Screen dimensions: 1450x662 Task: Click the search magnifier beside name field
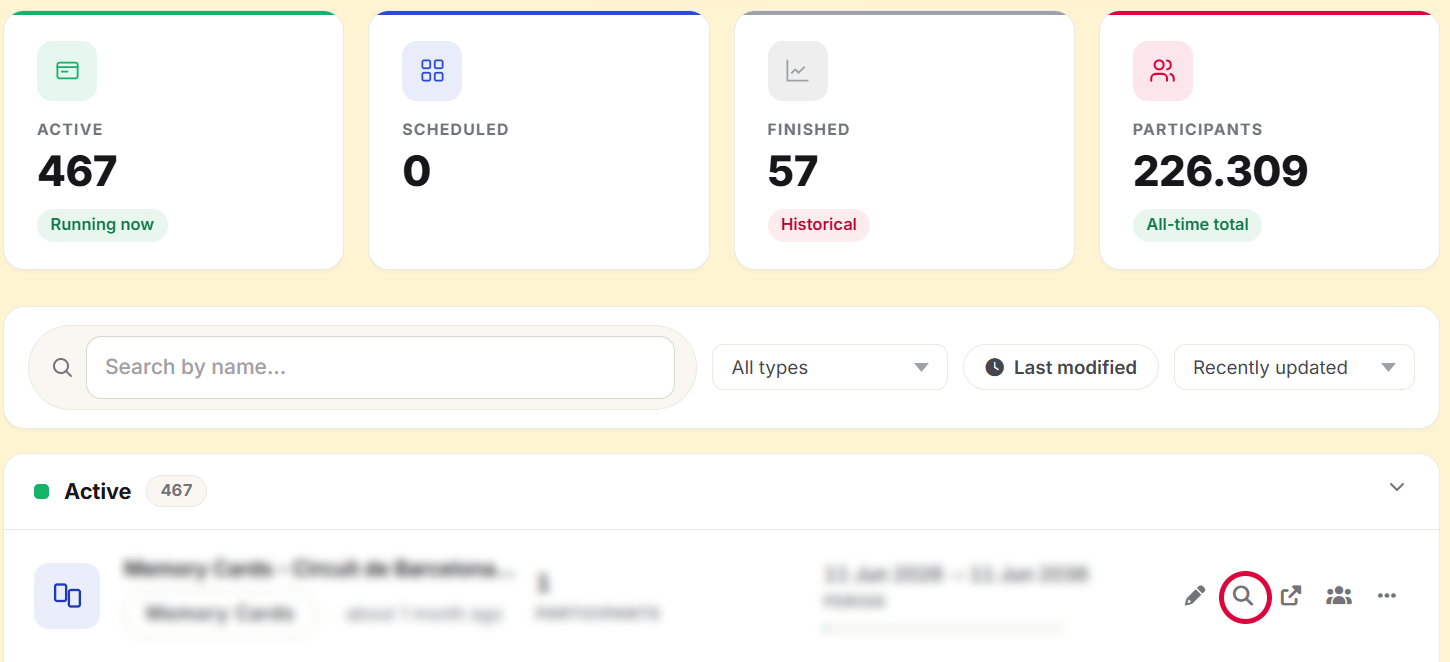tap(62, 368)
